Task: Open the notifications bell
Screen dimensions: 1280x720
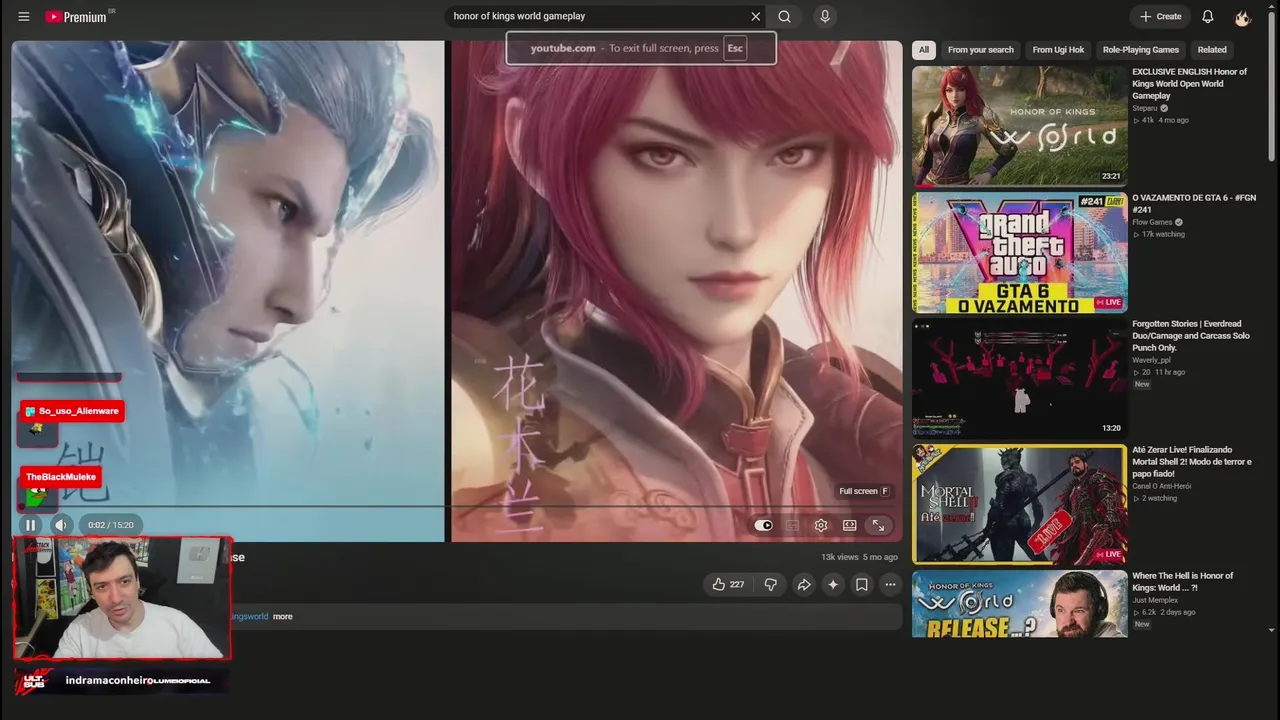Action: tap(1208, 16)
